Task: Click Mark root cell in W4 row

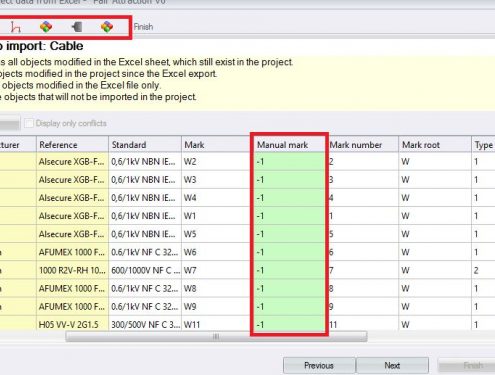Action: click(x=435, y=198)
